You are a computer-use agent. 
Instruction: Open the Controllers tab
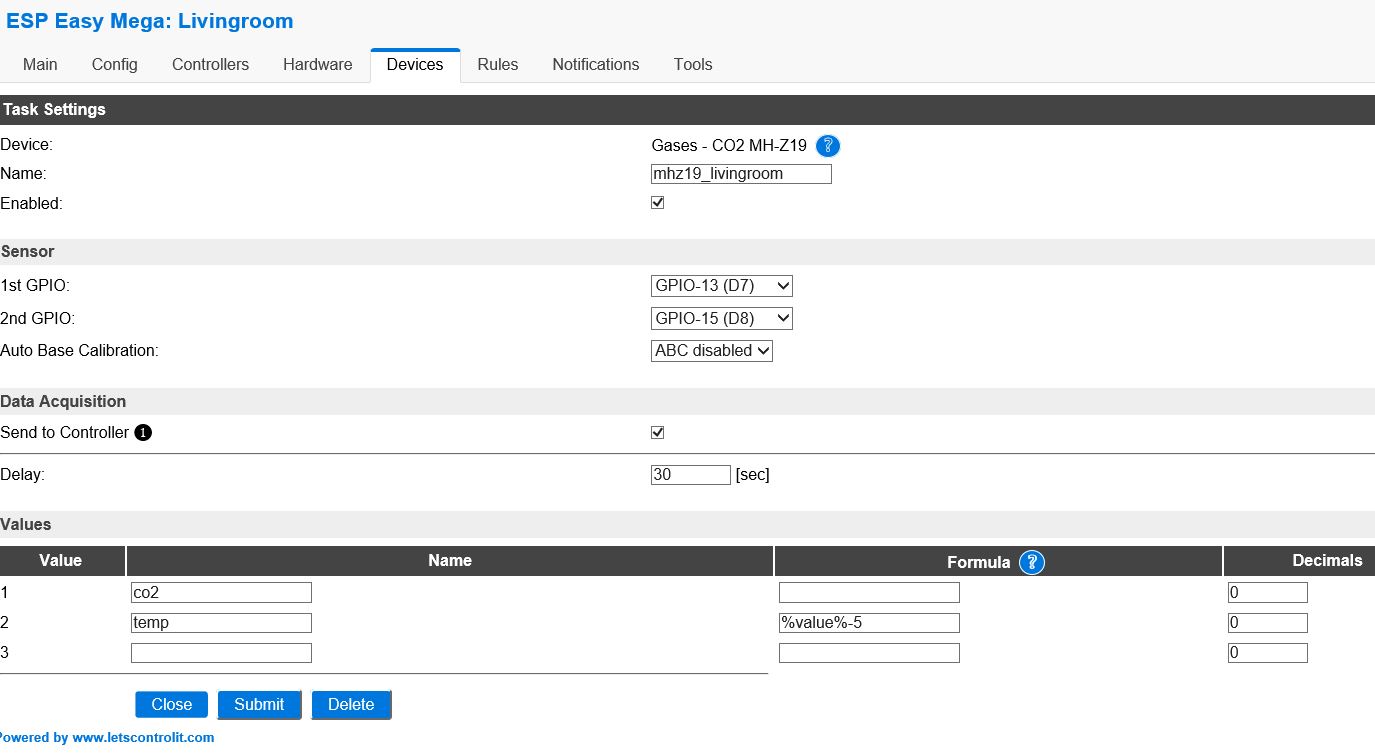tap(210, 64)
